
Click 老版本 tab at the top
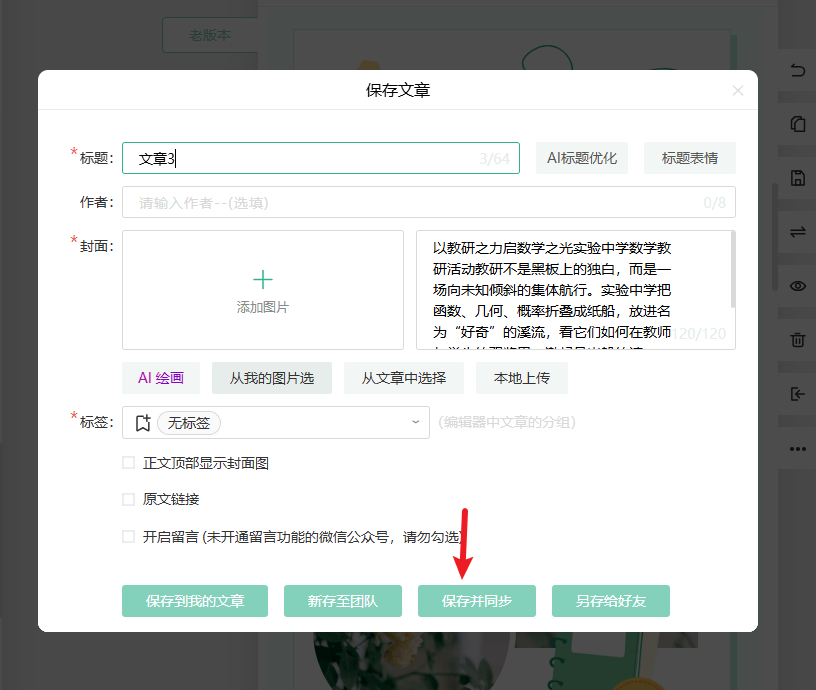(210, 34)
